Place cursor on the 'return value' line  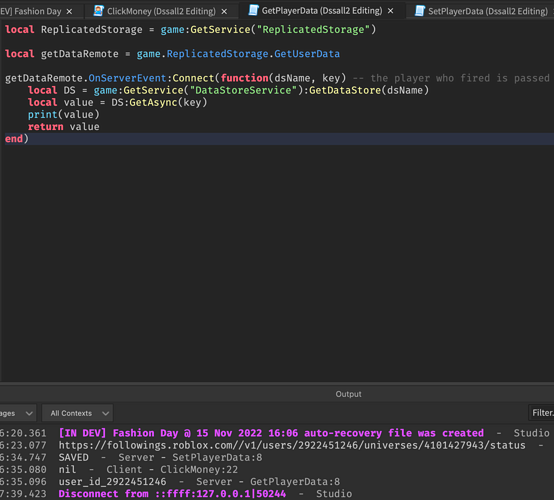pos(64,127)
